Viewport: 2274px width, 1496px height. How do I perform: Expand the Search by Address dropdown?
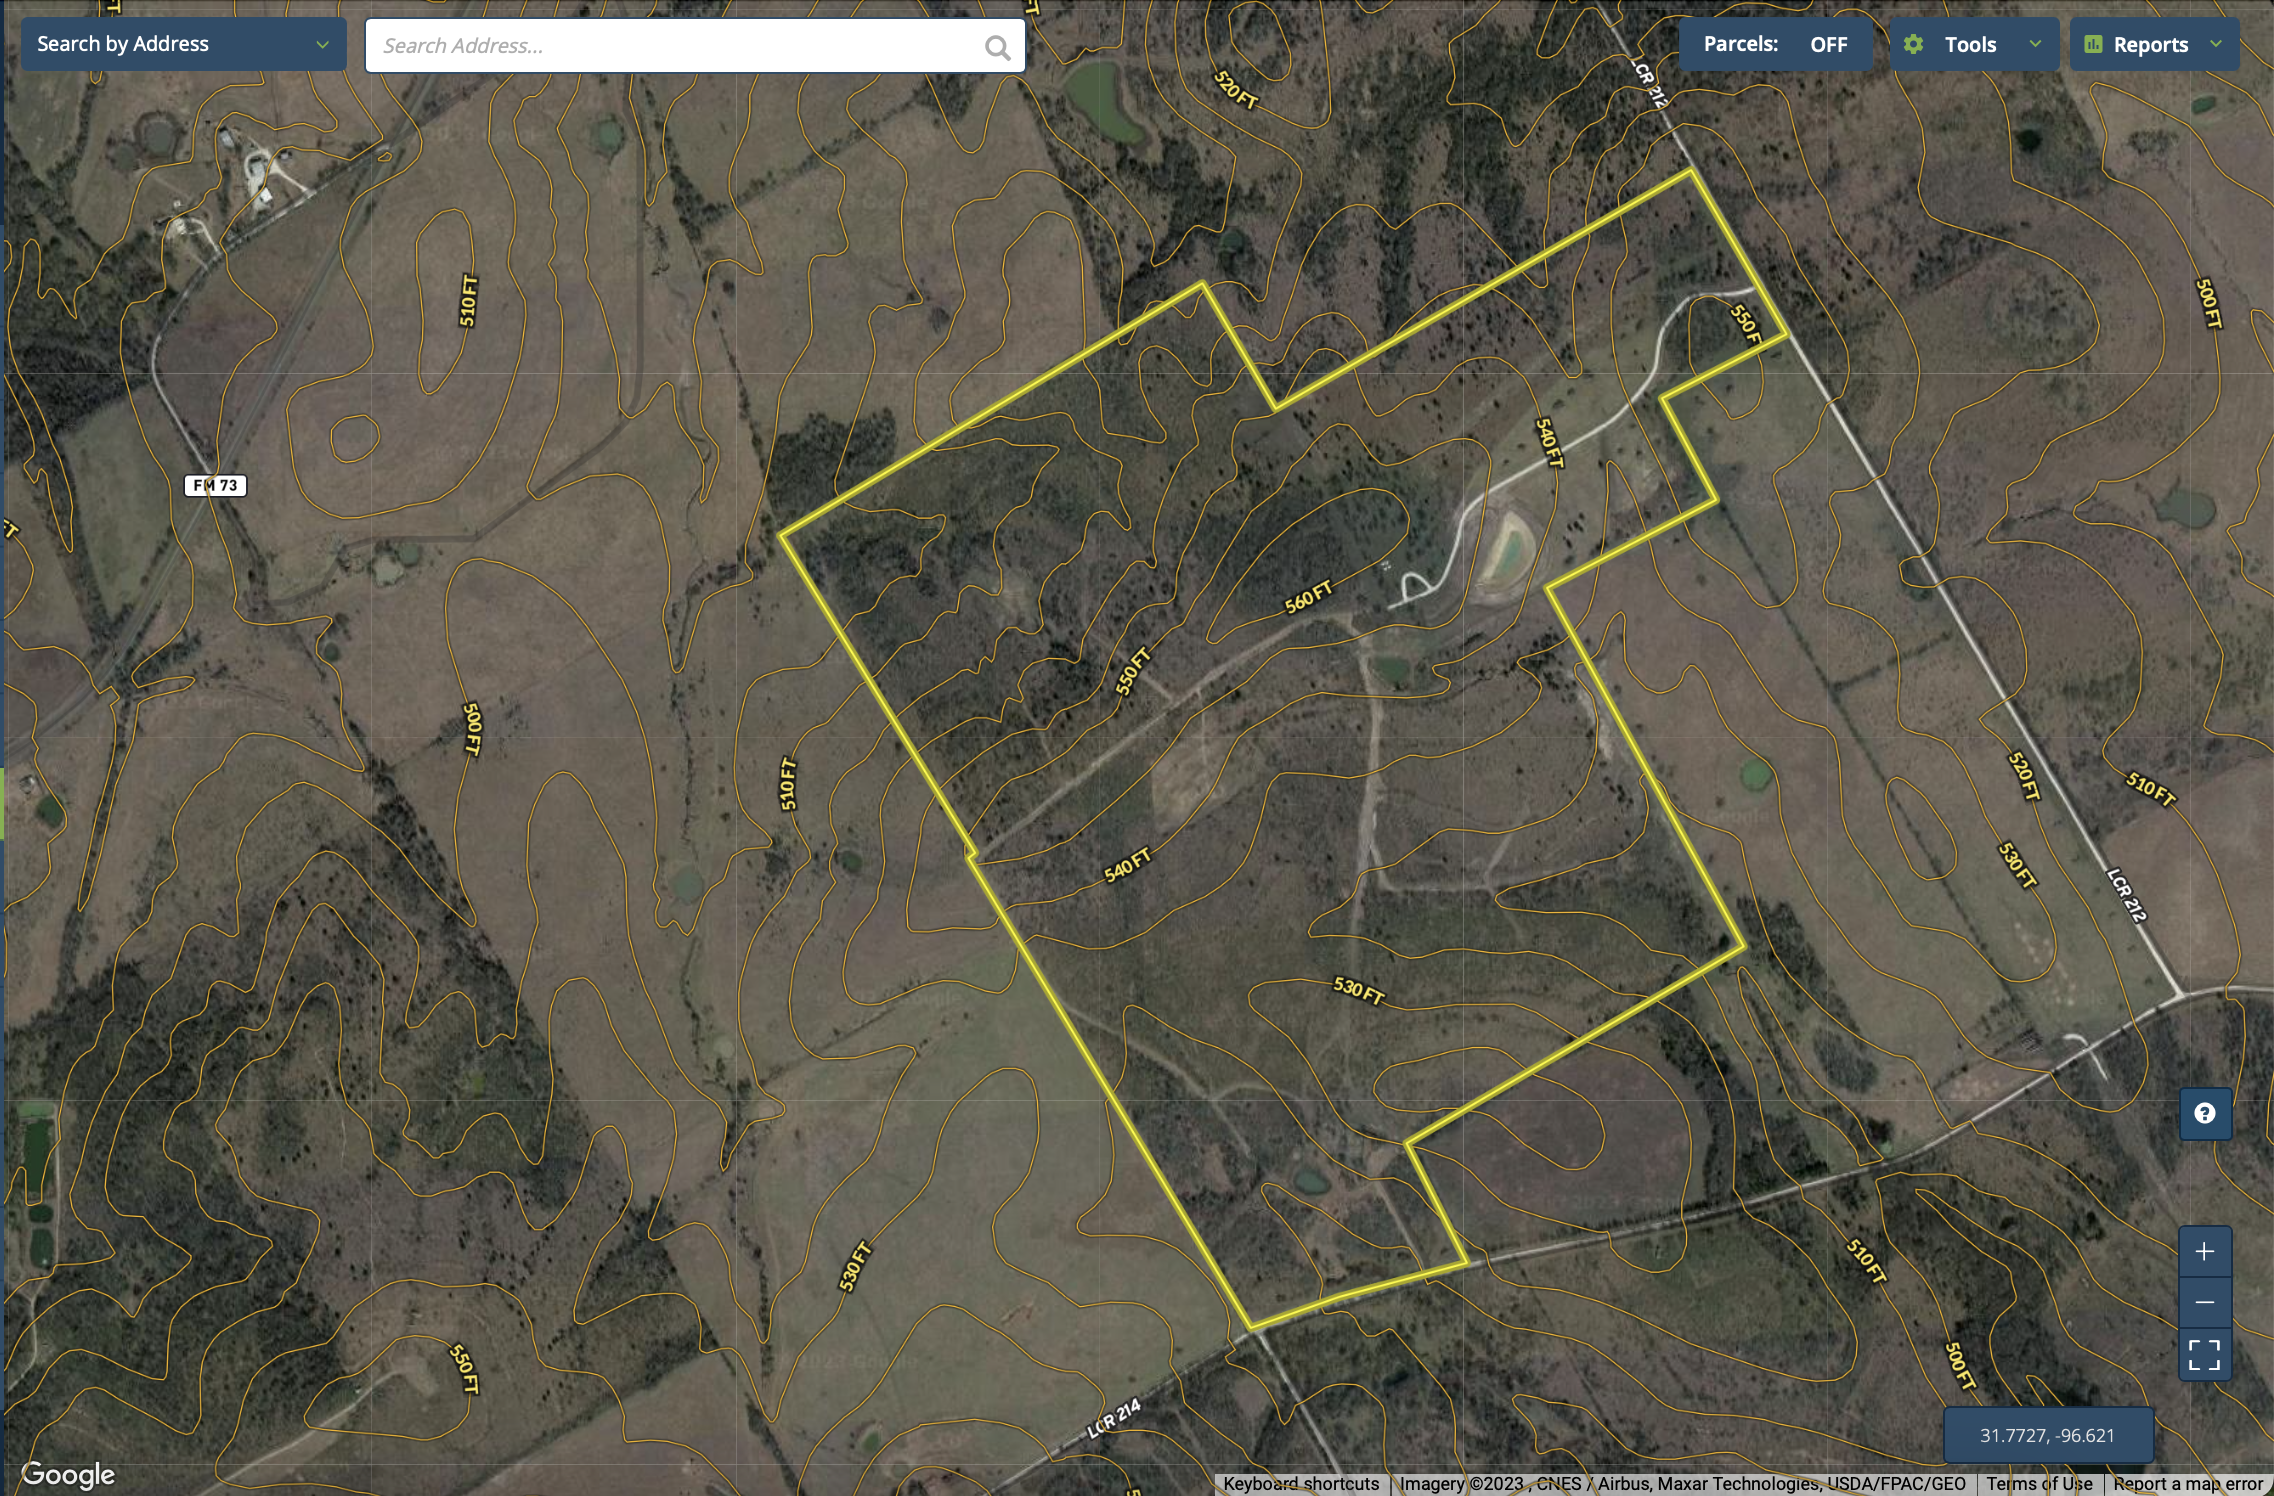[x=322, y=44]
